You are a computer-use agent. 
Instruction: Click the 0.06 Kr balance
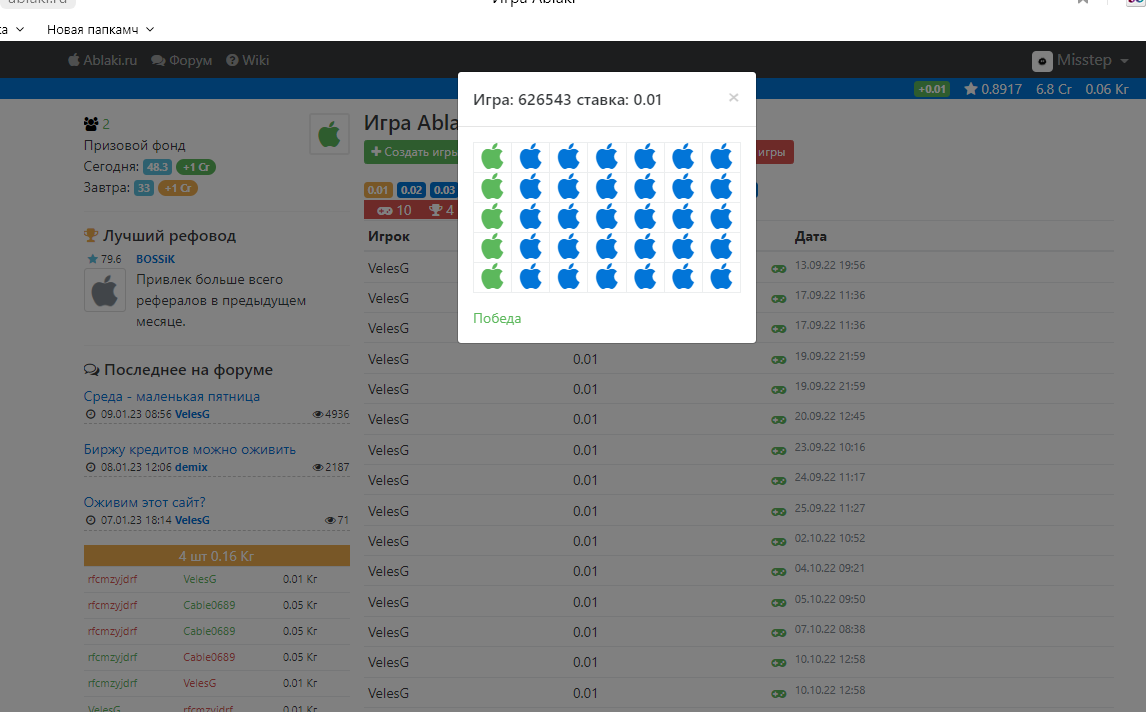click(1107, 89)
